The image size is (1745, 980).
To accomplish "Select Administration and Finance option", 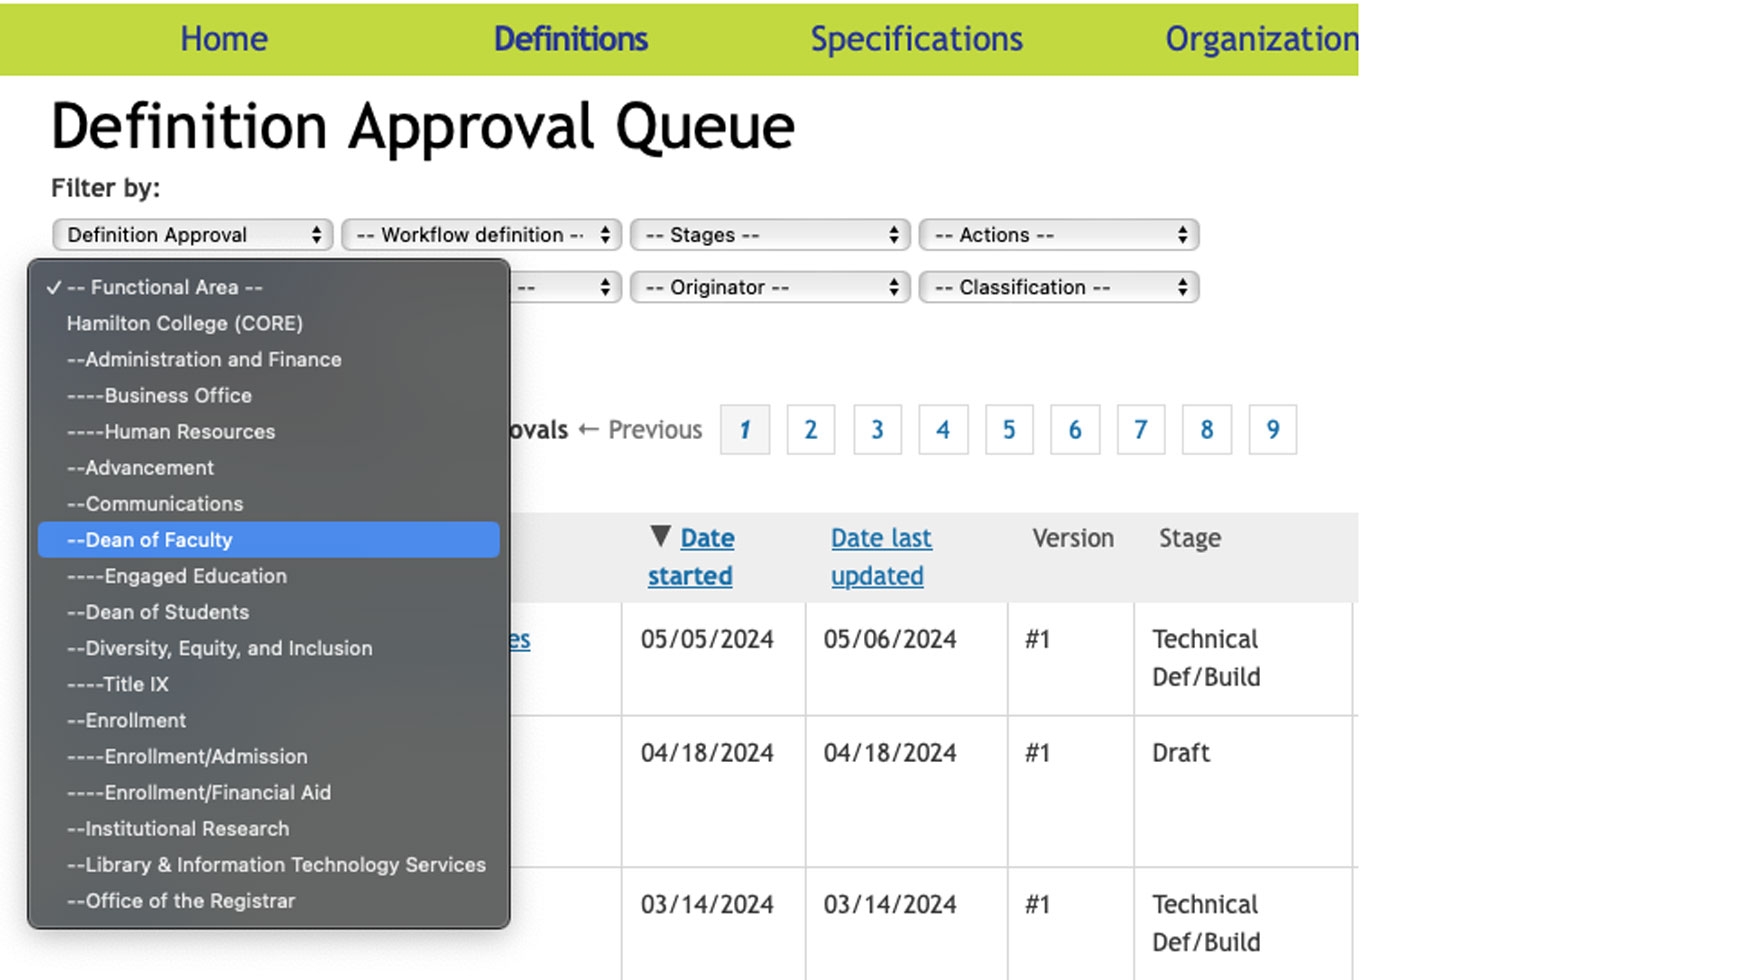I will click(x=268, y=359).
